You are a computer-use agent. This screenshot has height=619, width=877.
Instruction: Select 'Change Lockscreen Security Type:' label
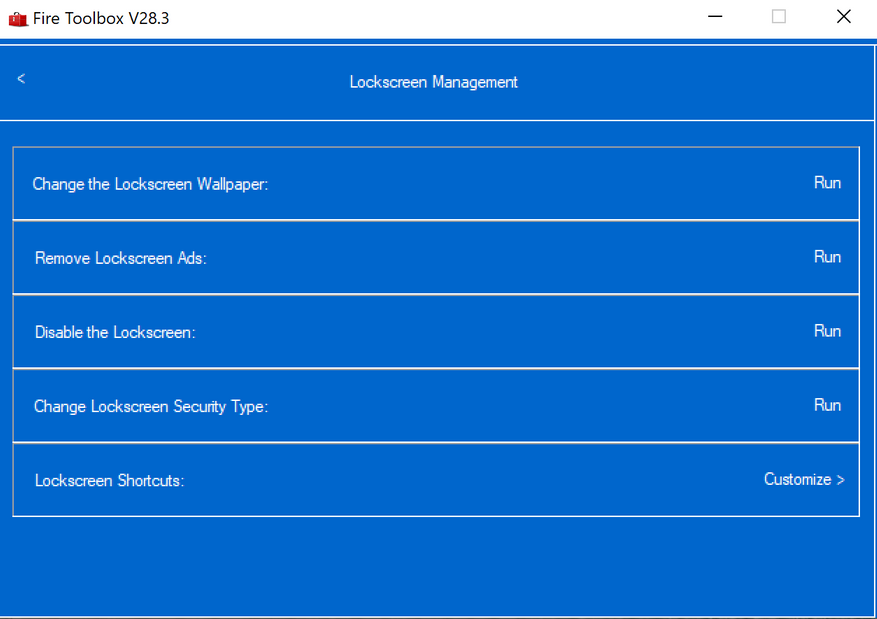click(x=151, y=407)
